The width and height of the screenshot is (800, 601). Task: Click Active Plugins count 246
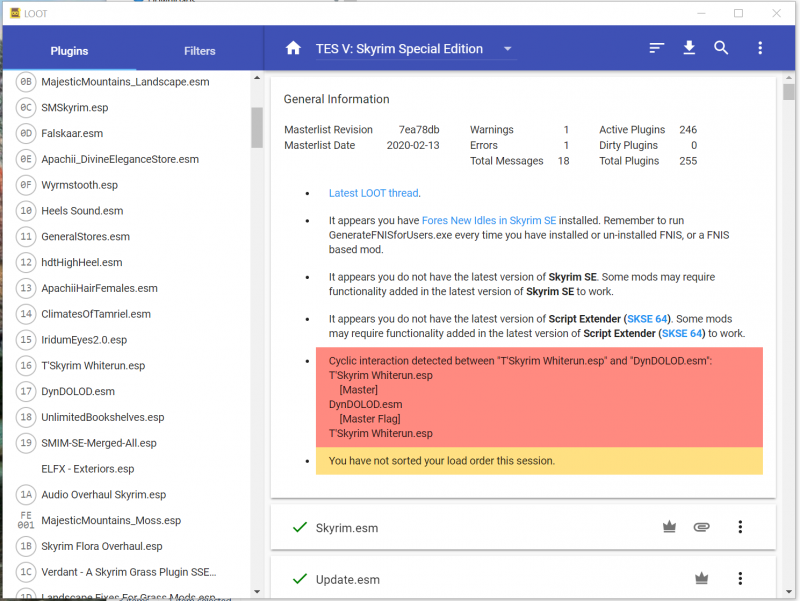pyautogui.click(x=688, y=130)
